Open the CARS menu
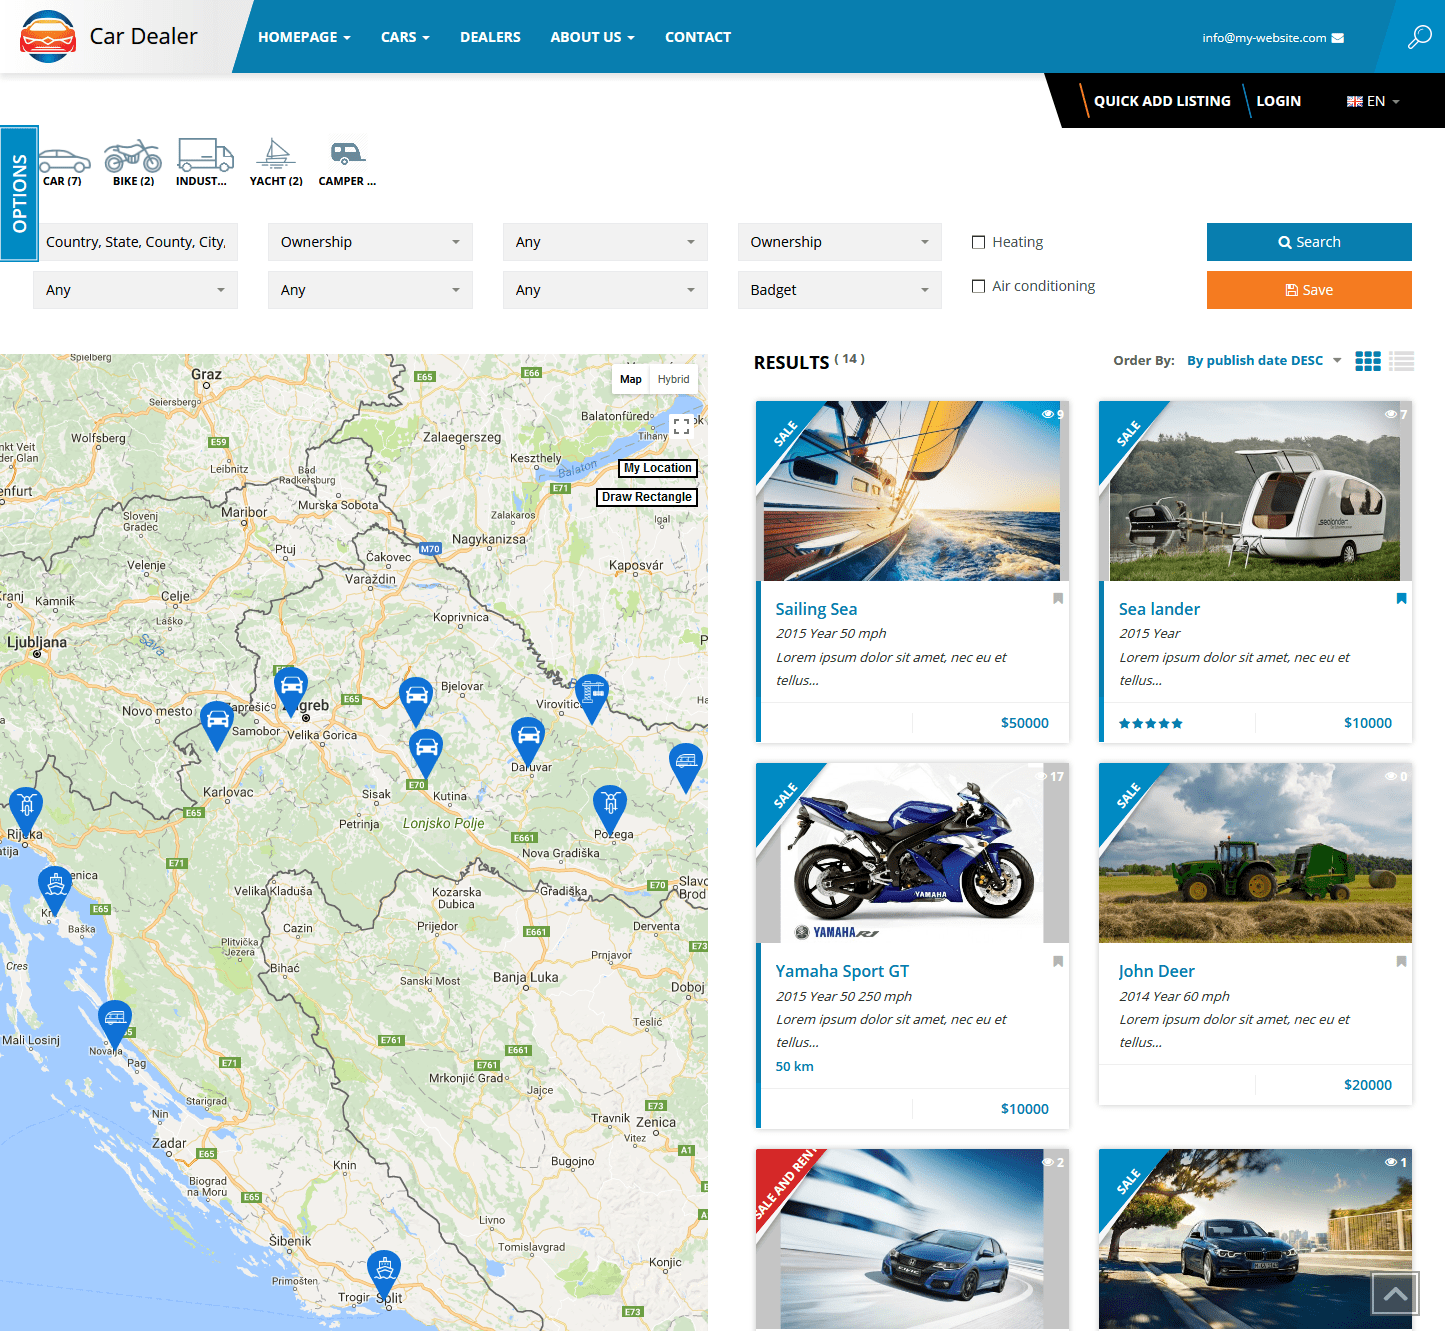 (404, 37)
